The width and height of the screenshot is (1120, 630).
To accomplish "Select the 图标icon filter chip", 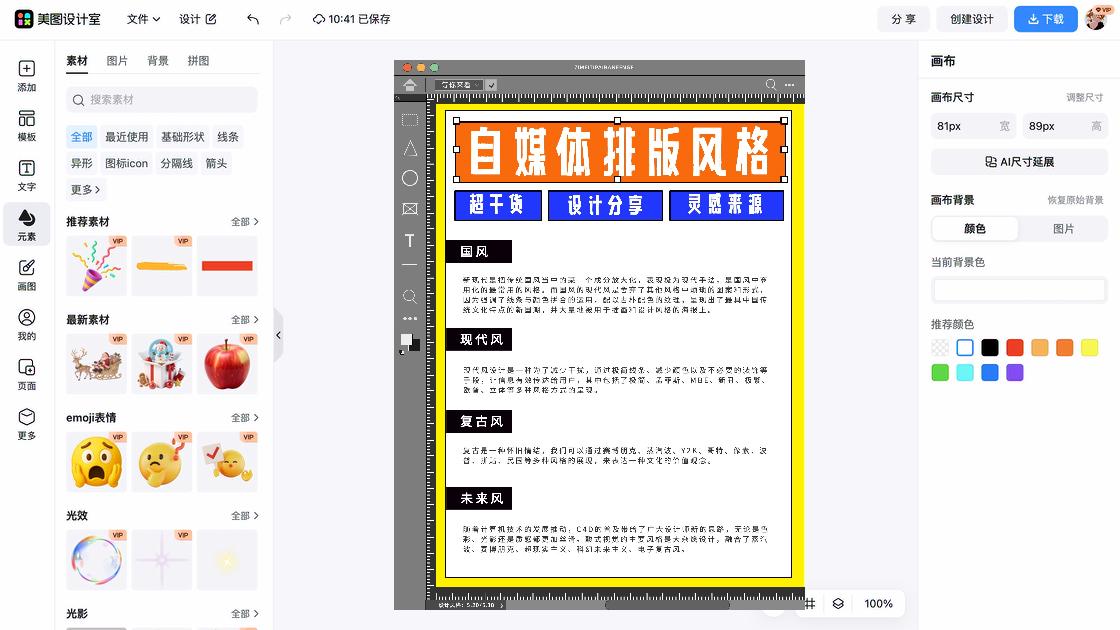I will (x=126, y=163).
